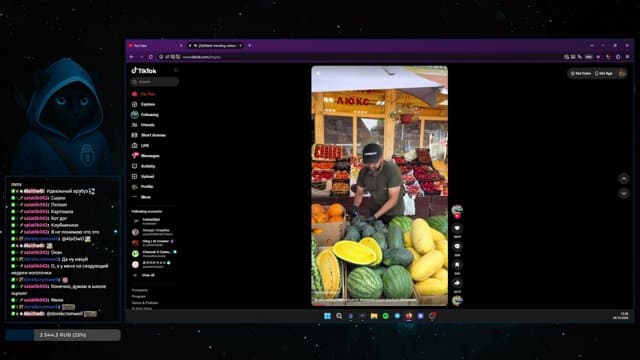The width and height of the screenshot is (640, 360).
Task: Open File Explorer from taskbar
Action: click(374, 316)
